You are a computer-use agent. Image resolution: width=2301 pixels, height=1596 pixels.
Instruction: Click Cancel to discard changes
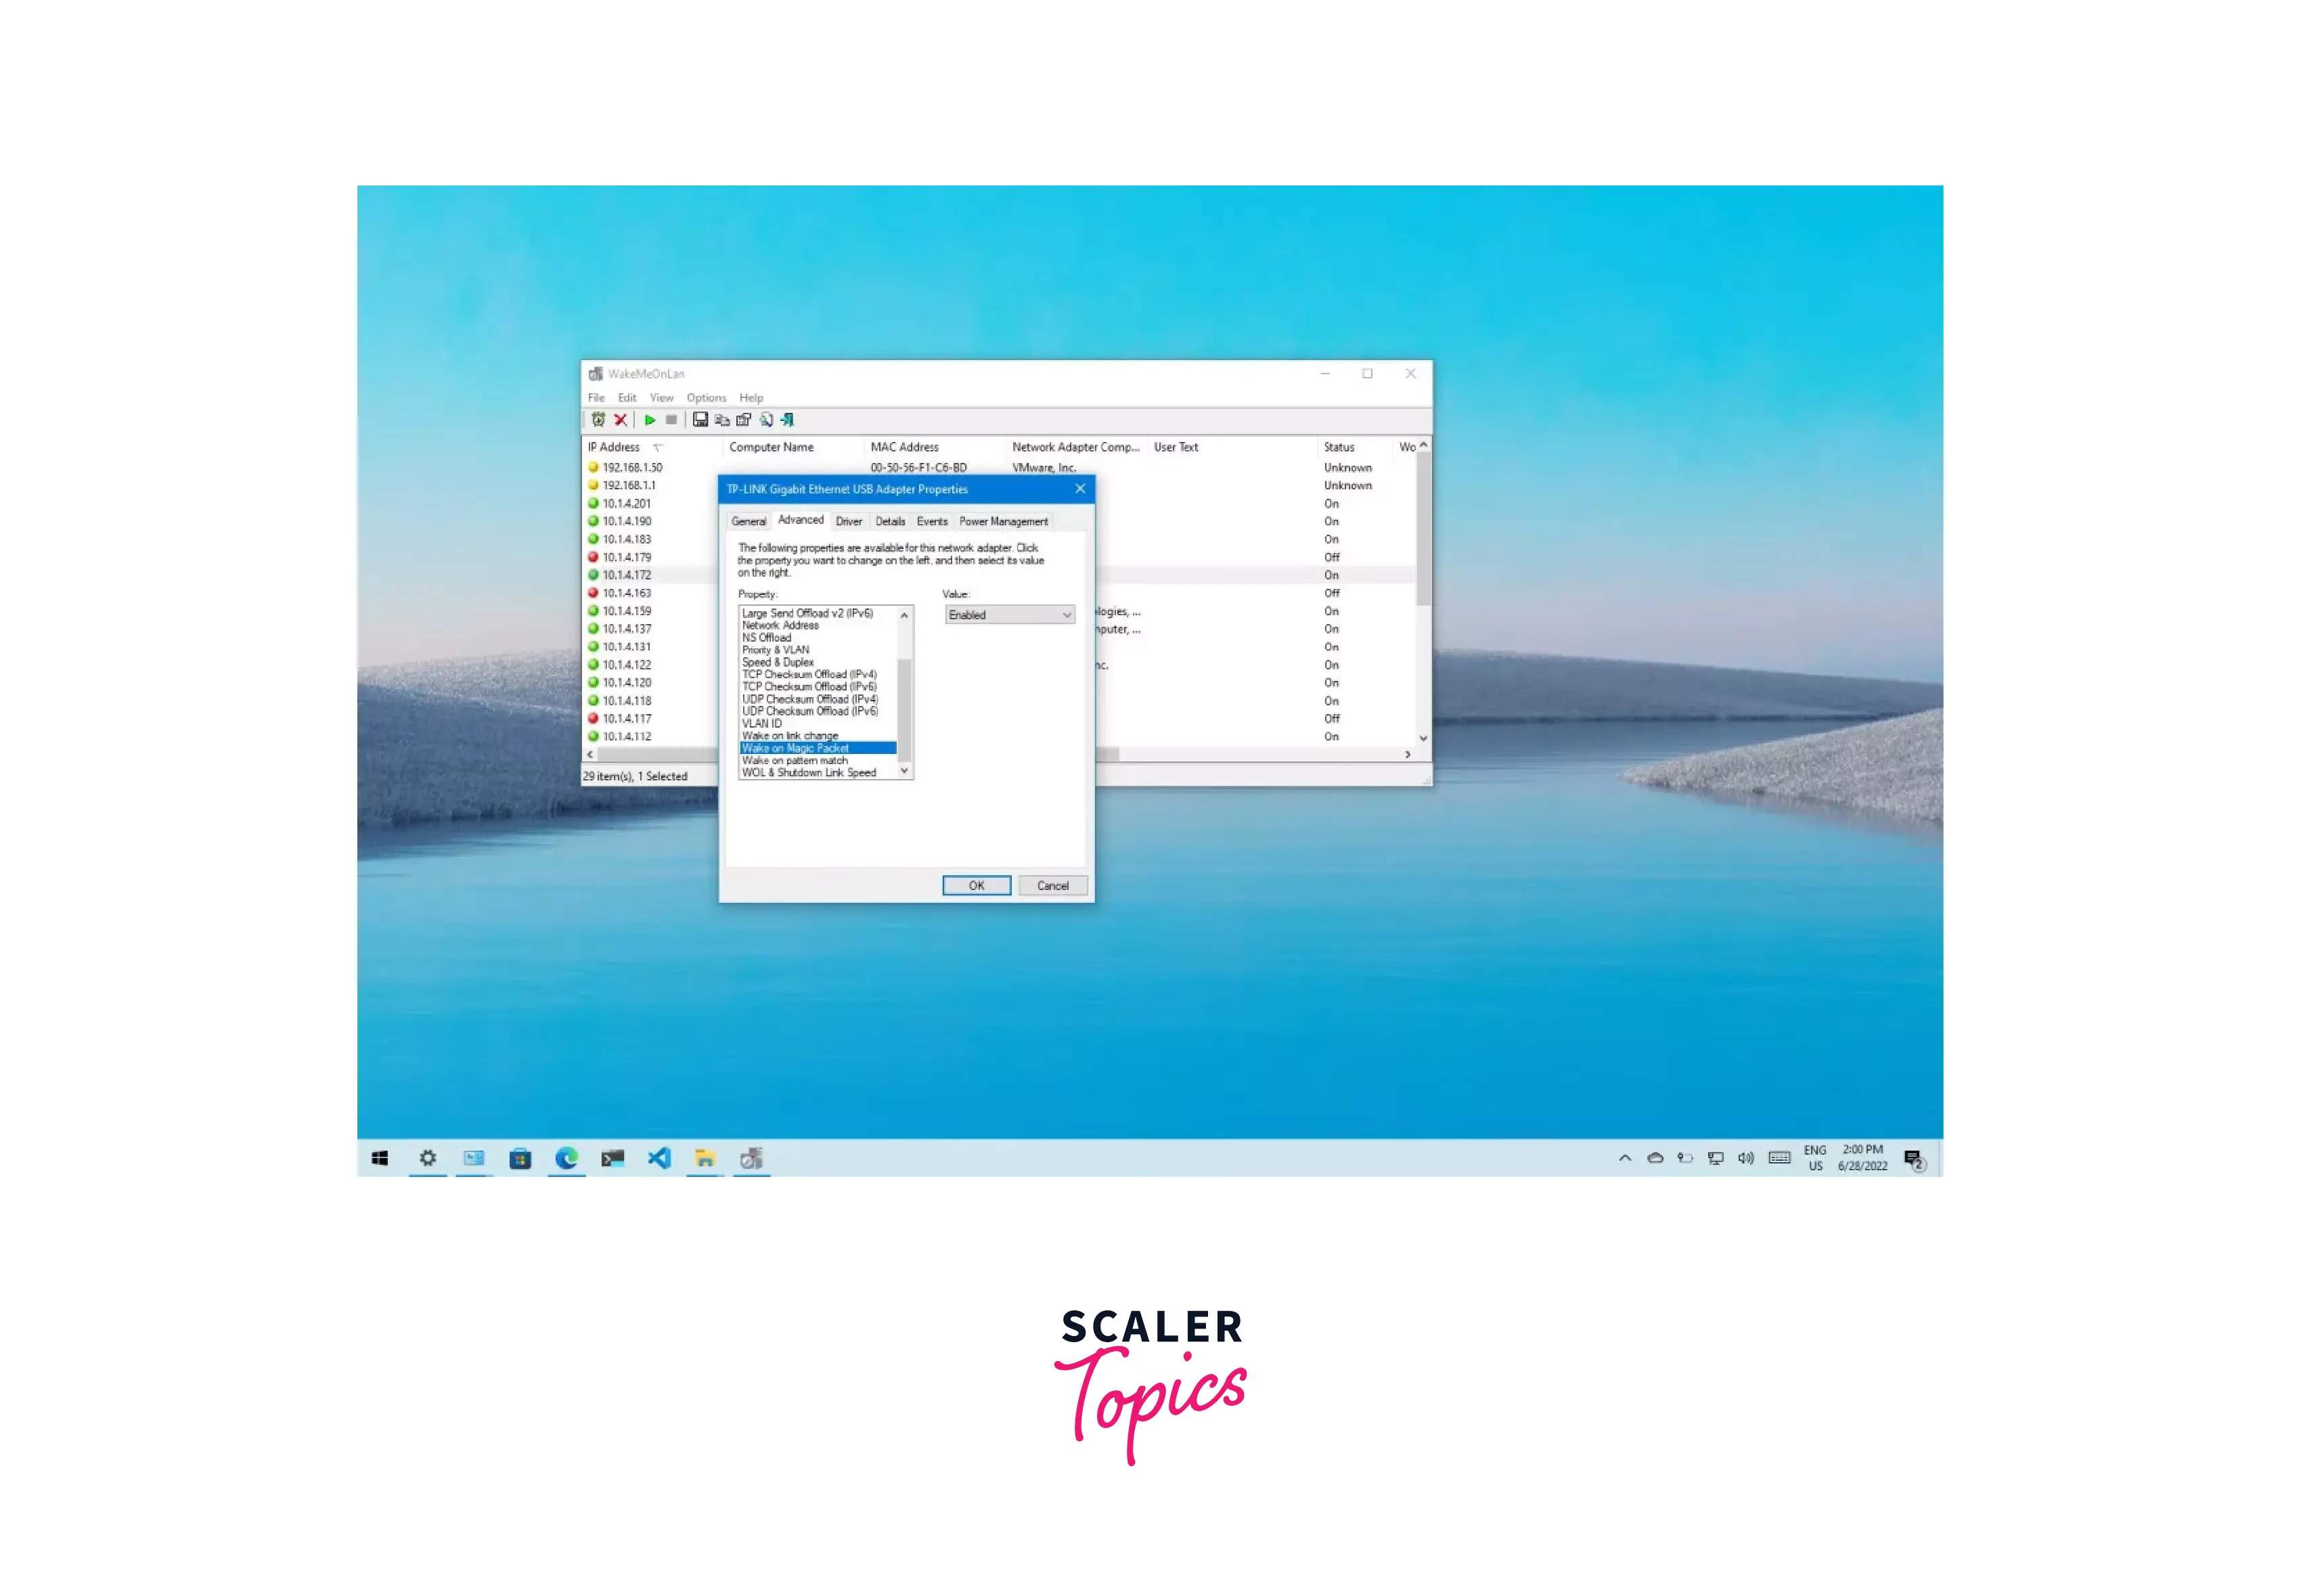tap(1051, 885)
